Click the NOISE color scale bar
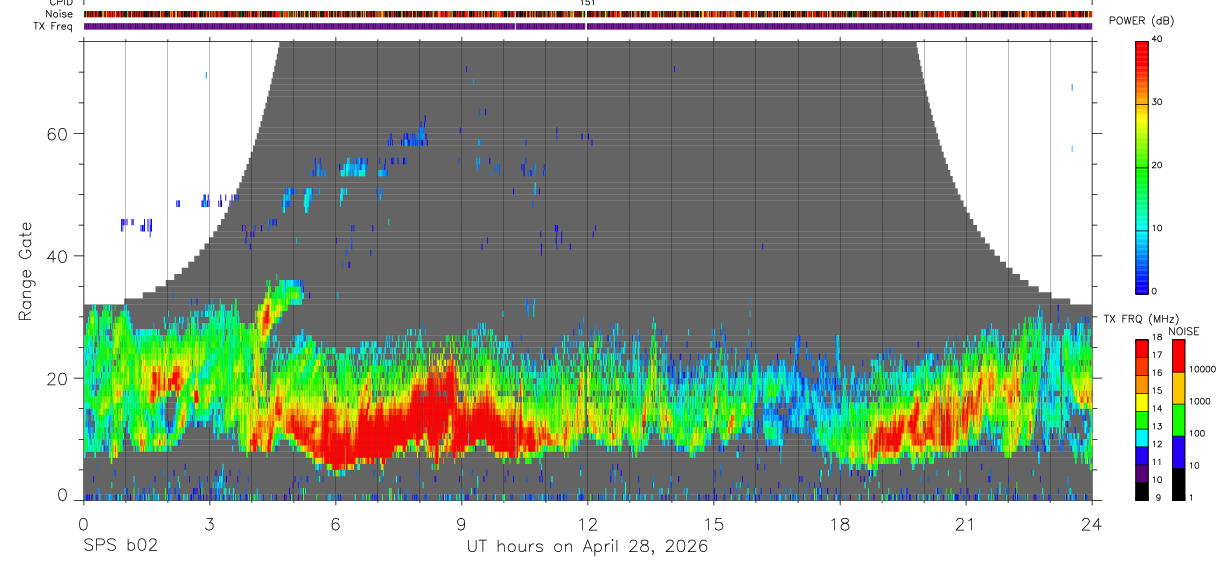The width and height of the screenshot is (1228, 567). [1178, 420]
